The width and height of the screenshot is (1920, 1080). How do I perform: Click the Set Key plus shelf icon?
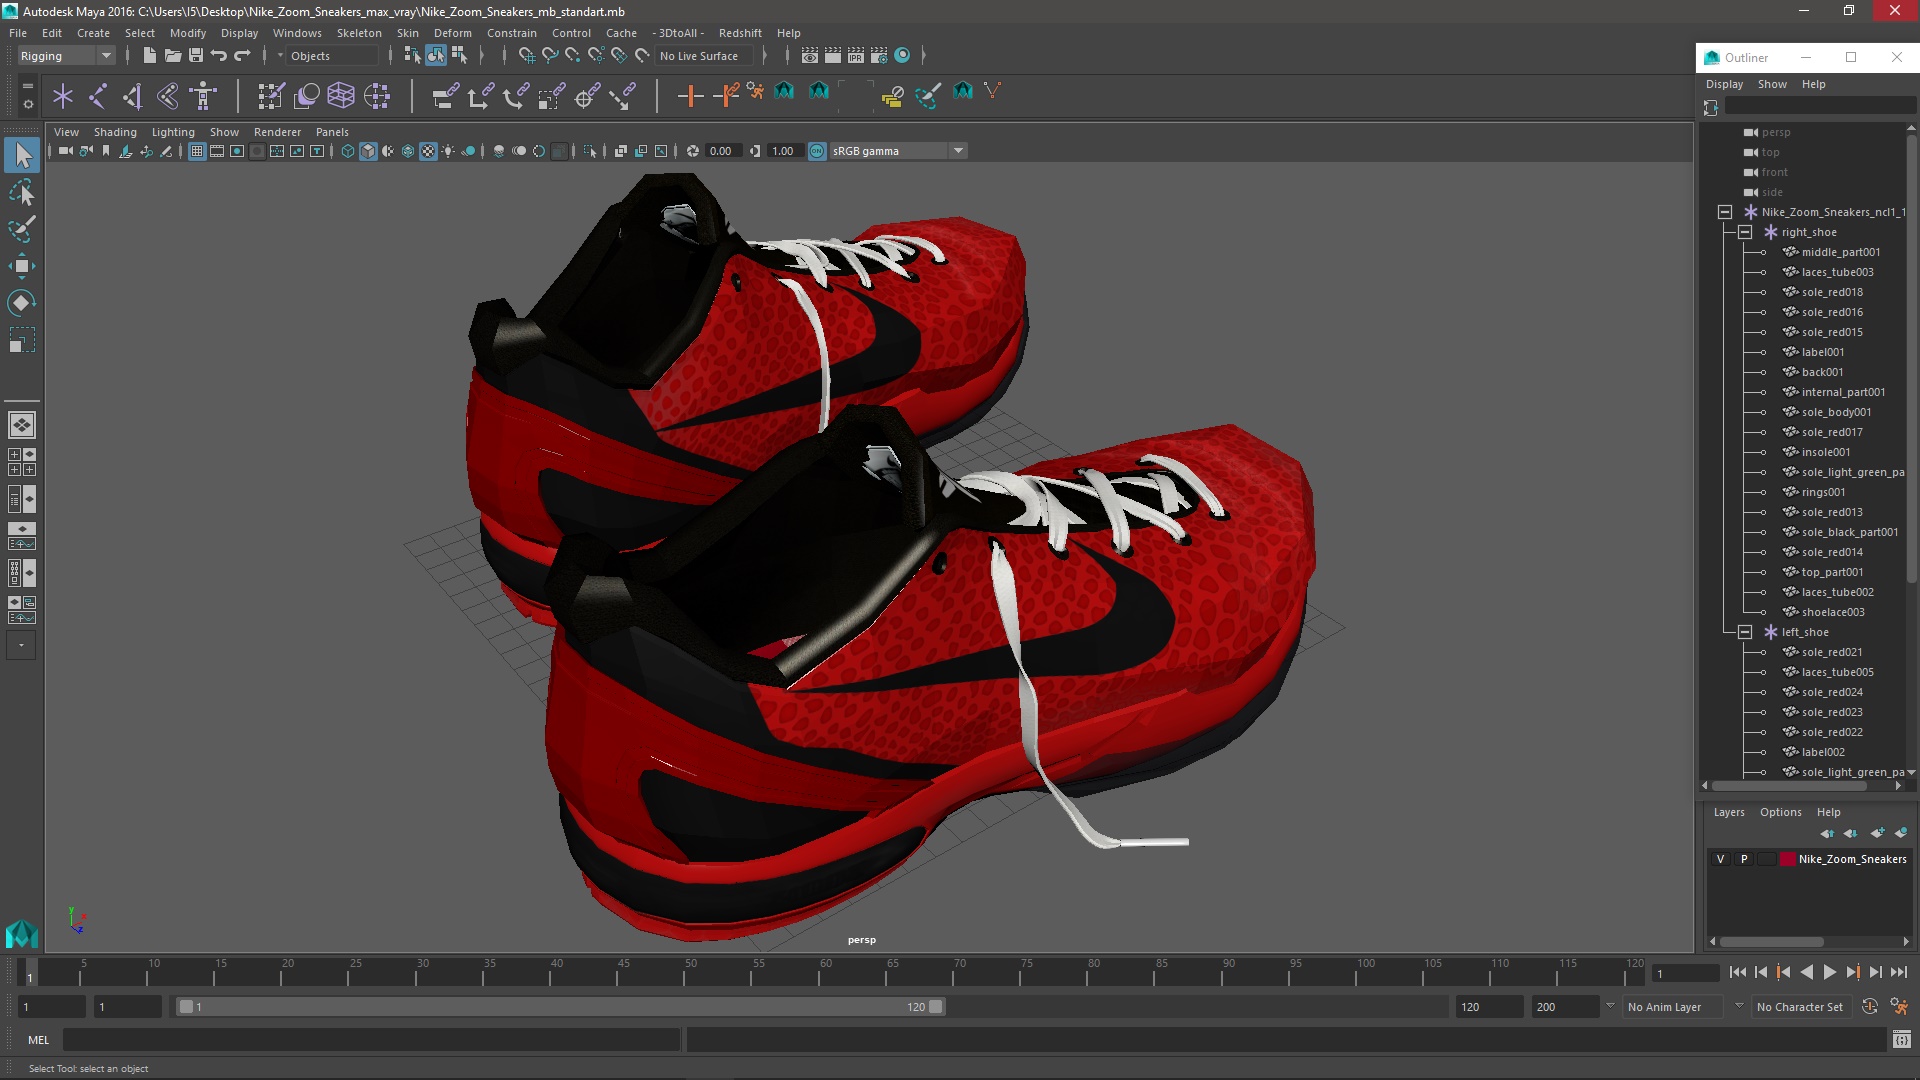click(690, 96)
